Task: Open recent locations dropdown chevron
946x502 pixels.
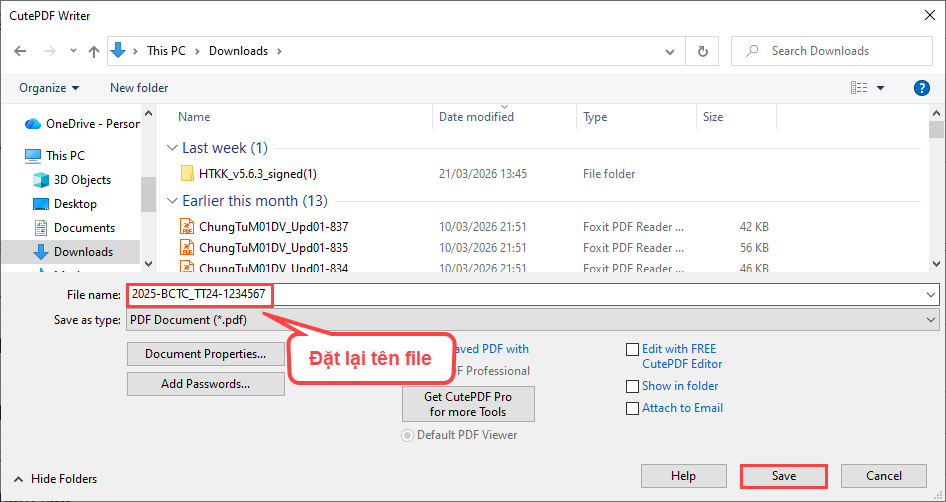Action: pos(73,51)
